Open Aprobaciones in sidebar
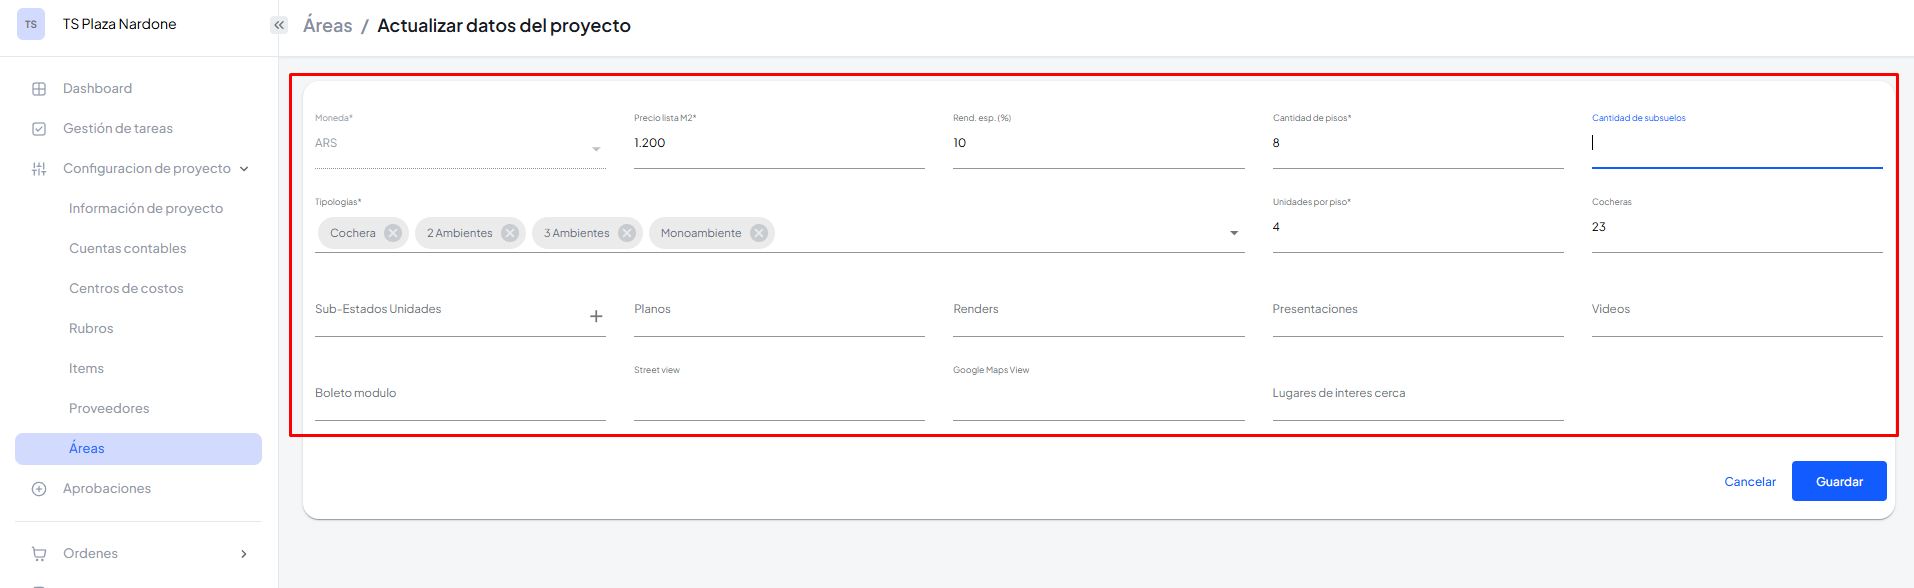 [107, 489]
